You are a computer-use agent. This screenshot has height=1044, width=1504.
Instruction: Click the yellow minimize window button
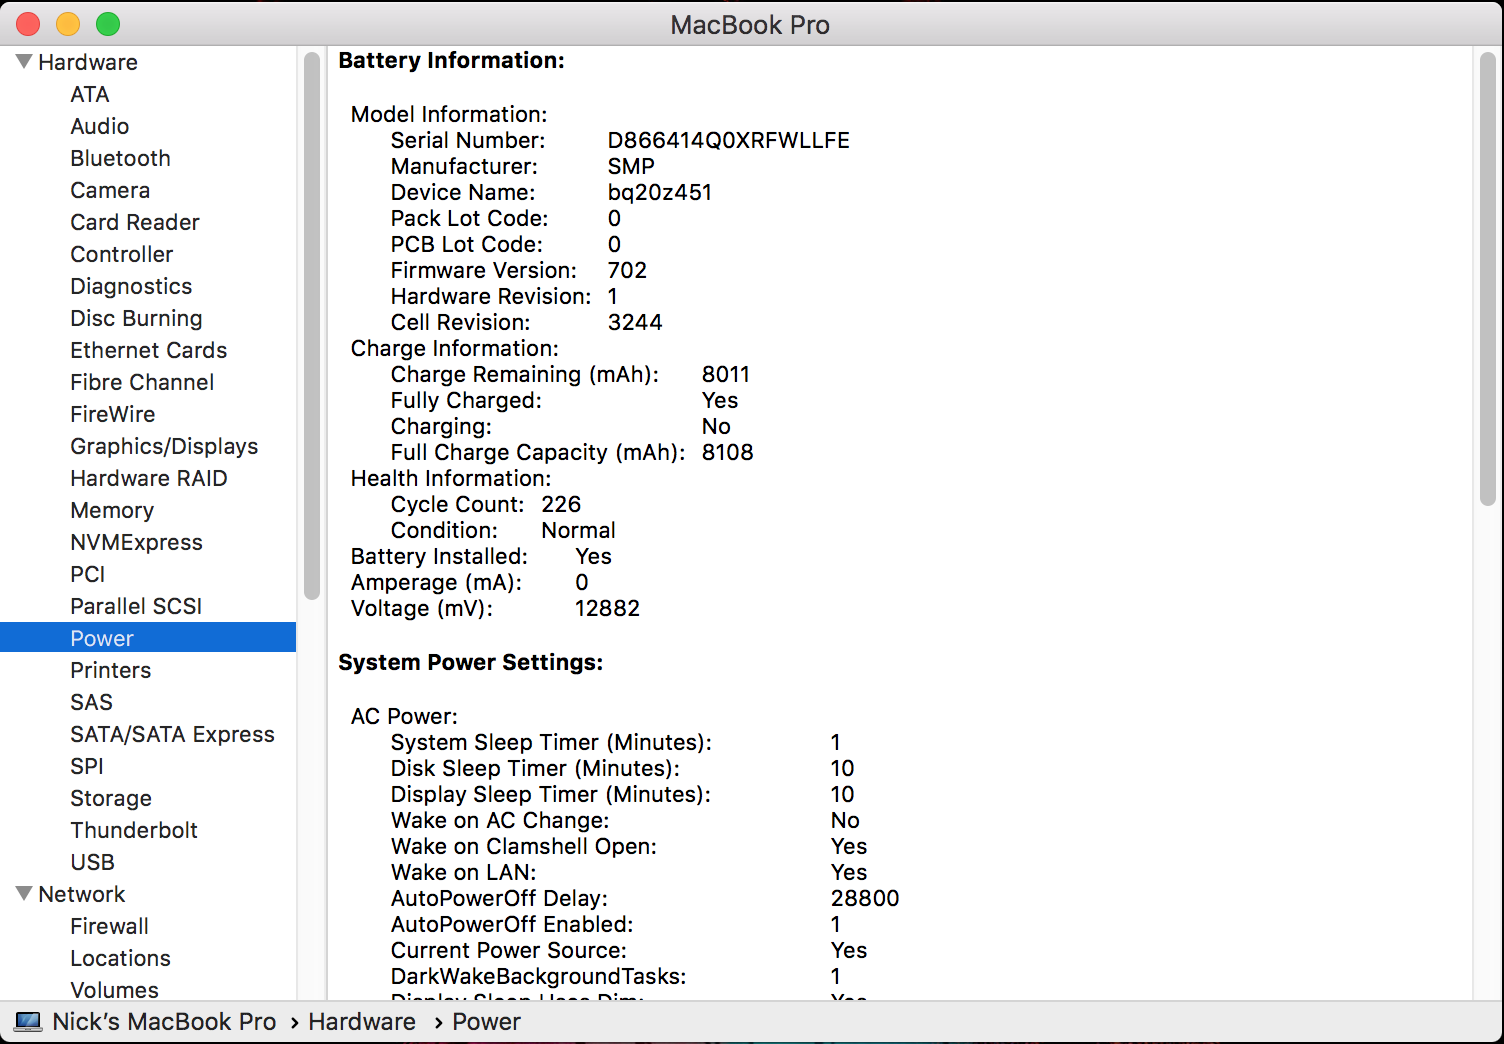coord(68,24)
